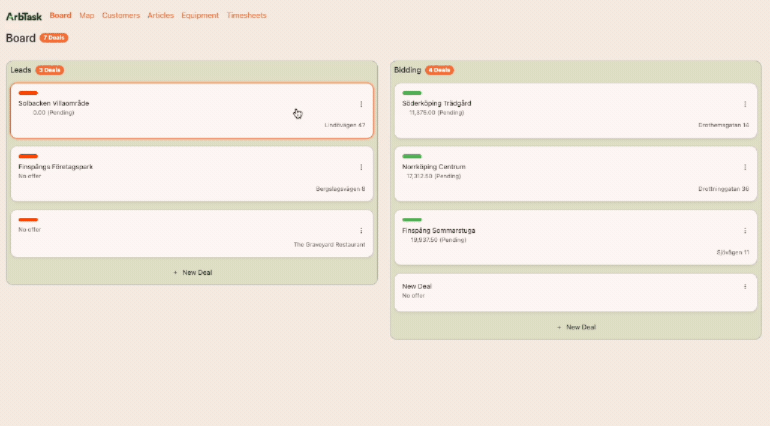
Task: Click the 'Bergslagsvägen 8' address text
Action: pyautogui.click(x=340, y=189)
